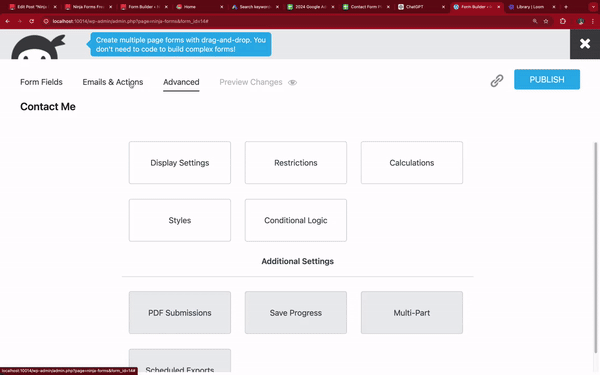Open Display Settings panel

pyautogui.click(x=180, y=163)
